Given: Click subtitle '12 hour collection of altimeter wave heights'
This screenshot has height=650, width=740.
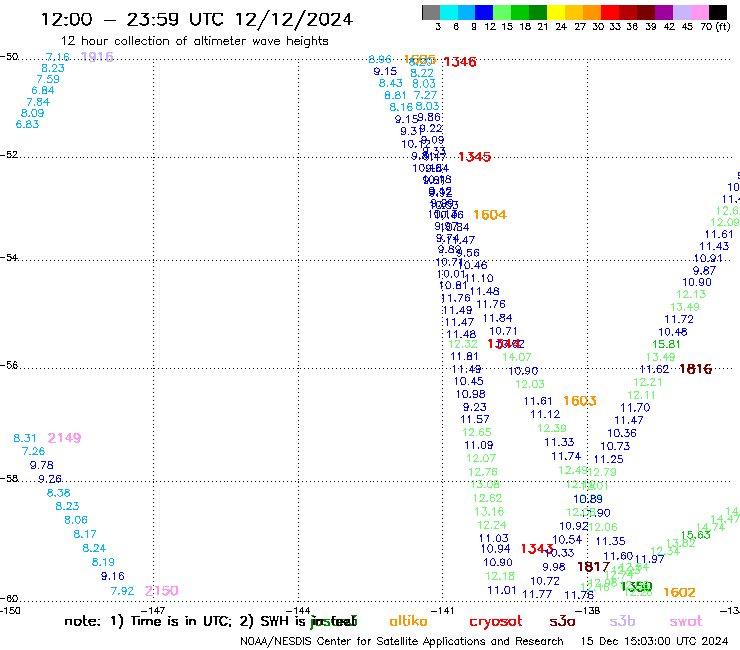Looking at the screenshot, I should (x=194, y=41).
